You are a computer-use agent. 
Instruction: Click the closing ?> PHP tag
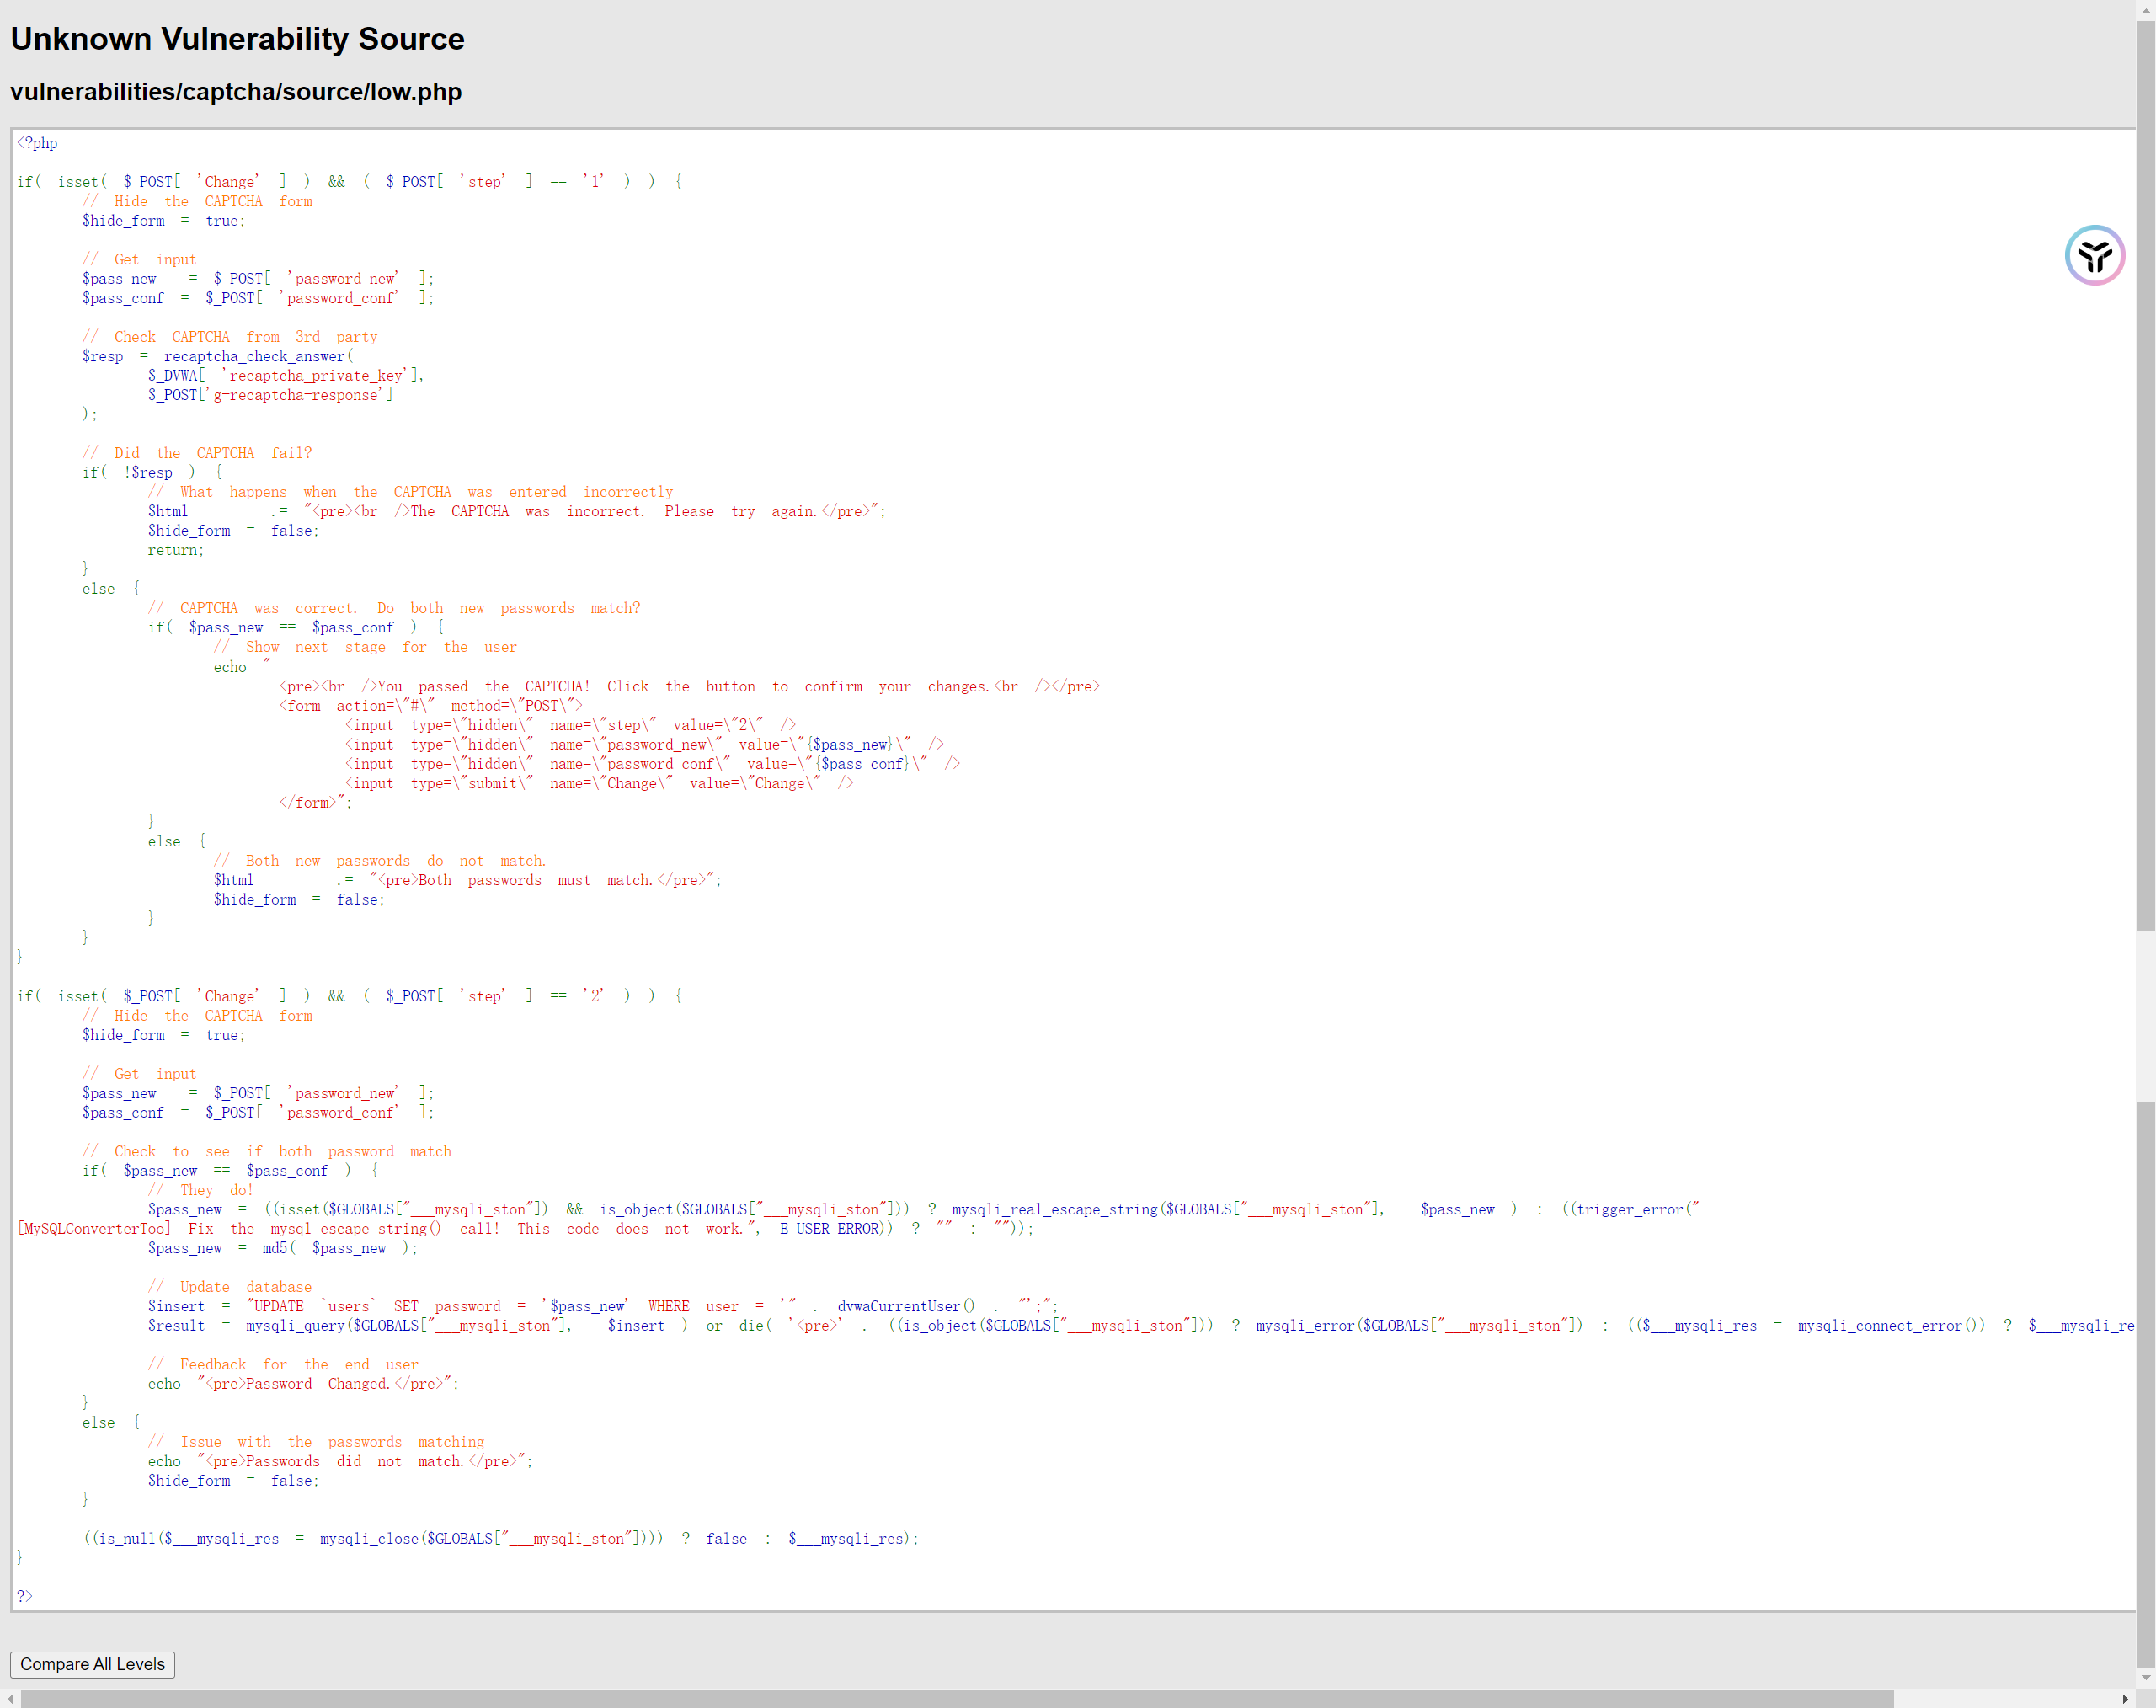point(24,1596)
